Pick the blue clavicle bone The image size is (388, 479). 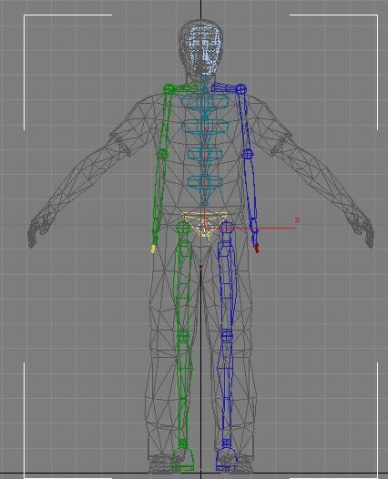coord(223,88)
